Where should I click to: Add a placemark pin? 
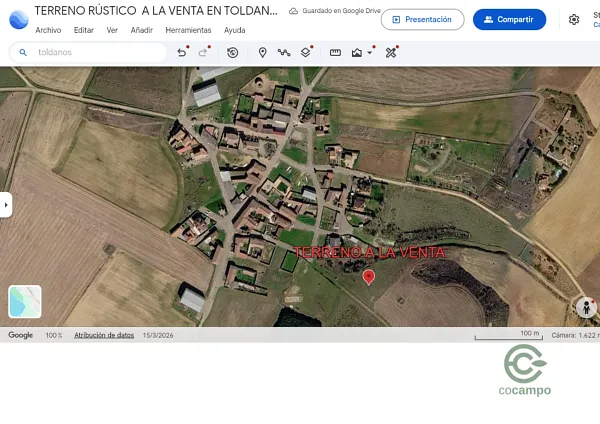coord(262,52)
